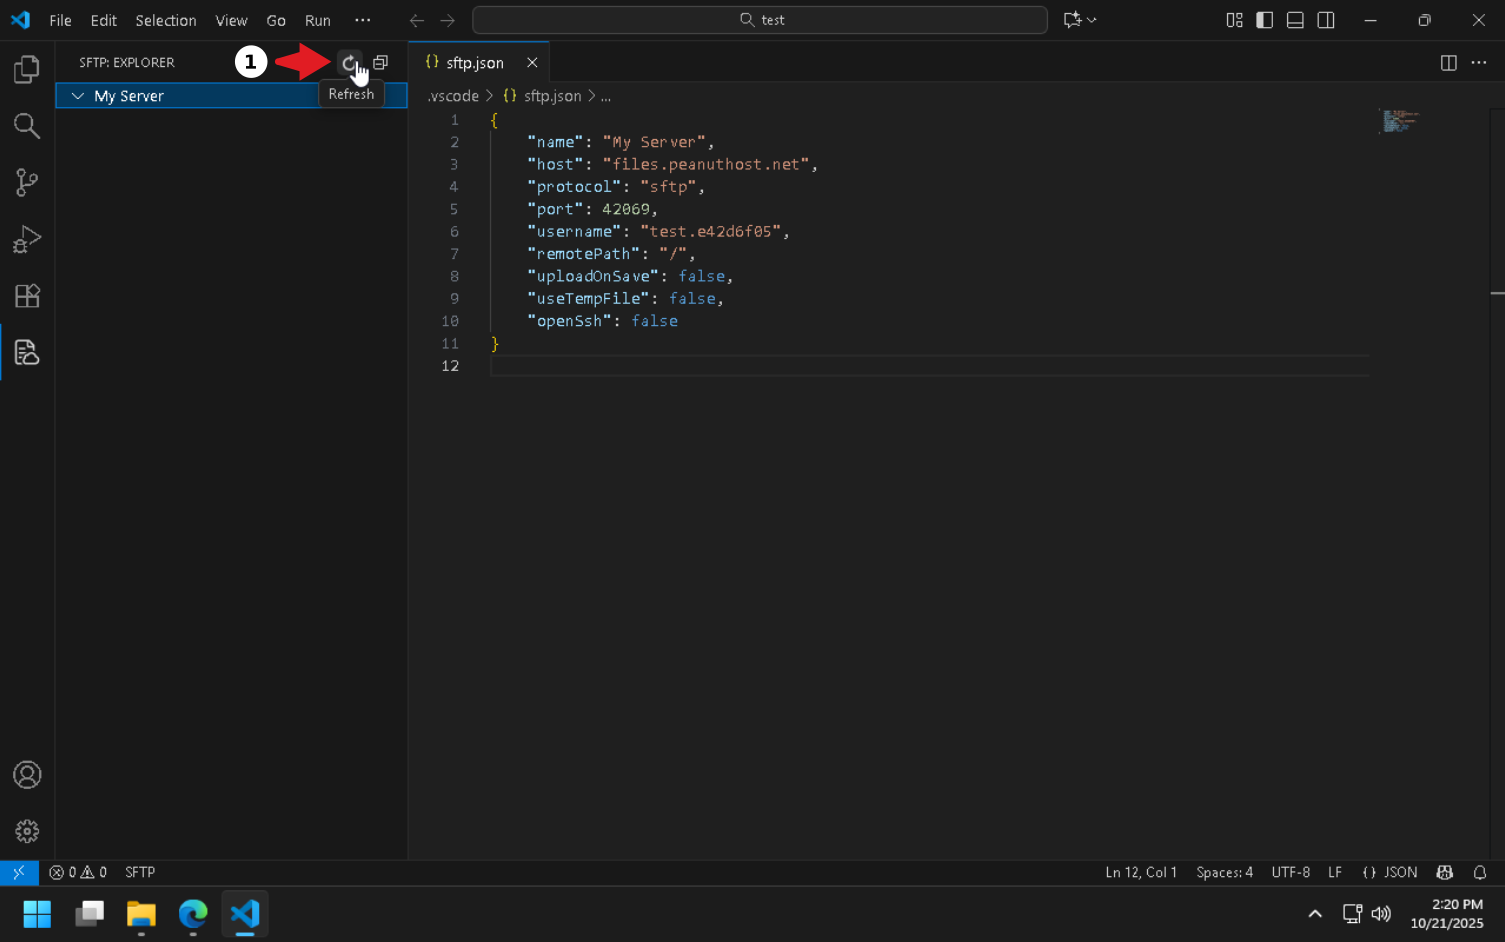Open the Manage gear button

[x=26, y=831]
